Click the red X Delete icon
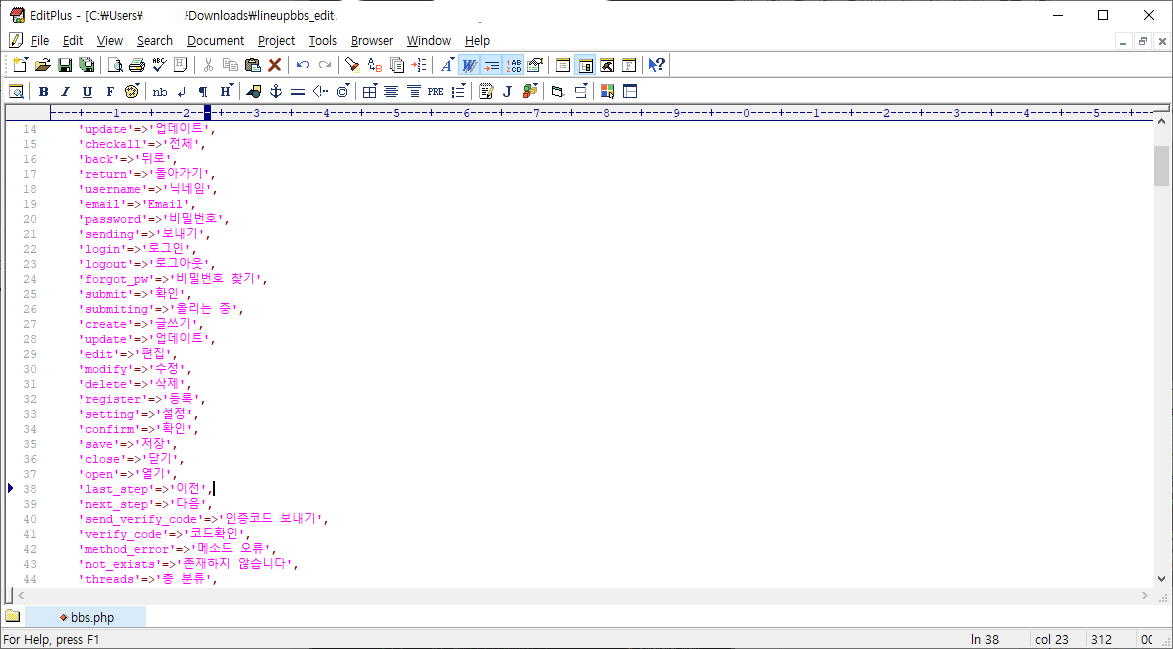This screenshot has height=649, width=1173. click(x=274, y=65)
